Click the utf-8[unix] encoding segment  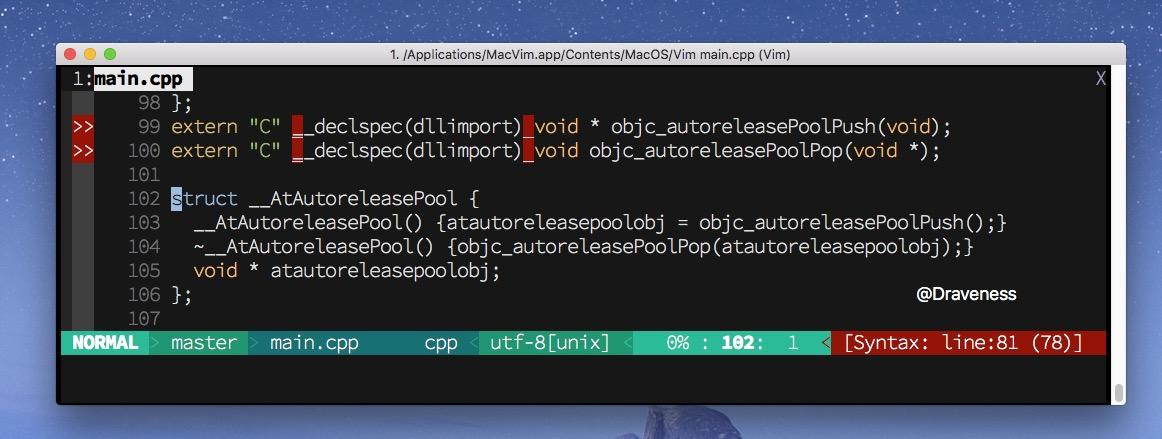click(549, 343)
